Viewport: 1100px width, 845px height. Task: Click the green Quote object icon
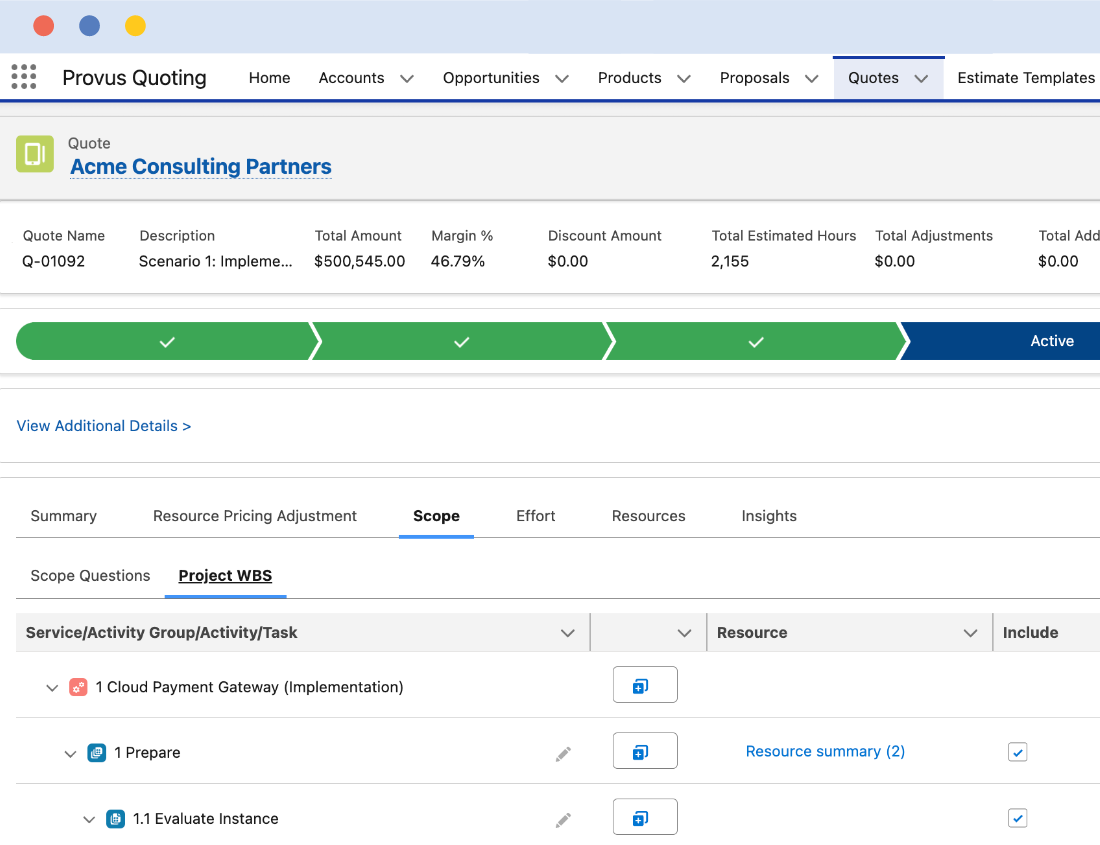34,153
